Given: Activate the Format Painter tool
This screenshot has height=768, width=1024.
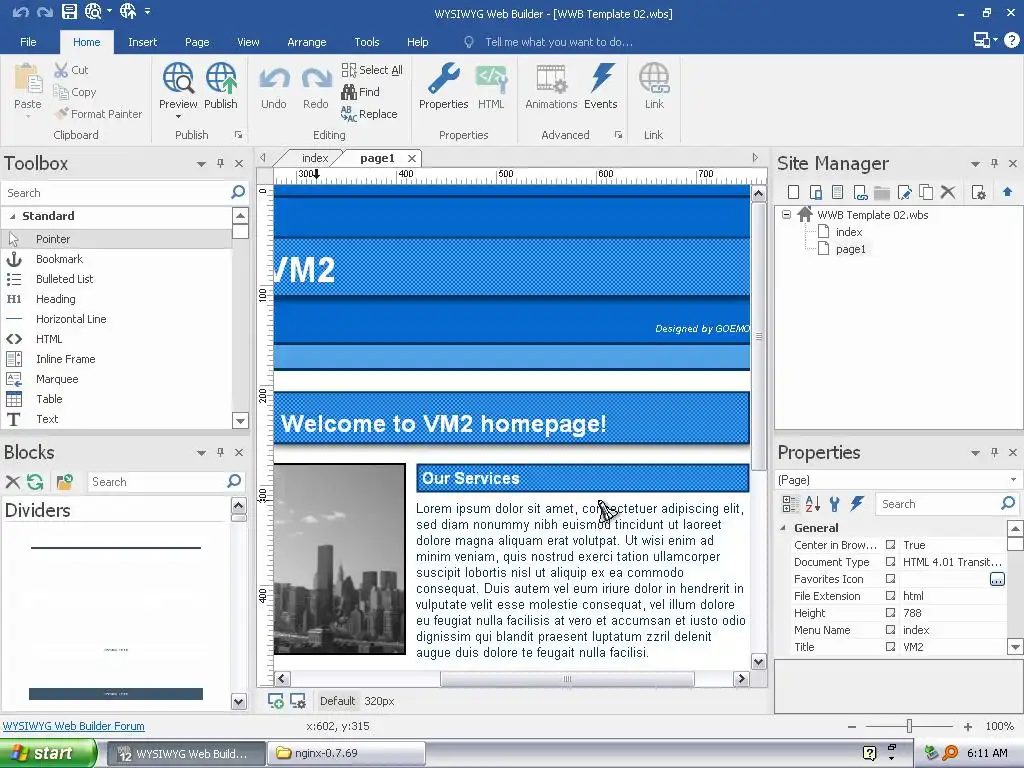Looking at the screenshot, I should 98,114.
